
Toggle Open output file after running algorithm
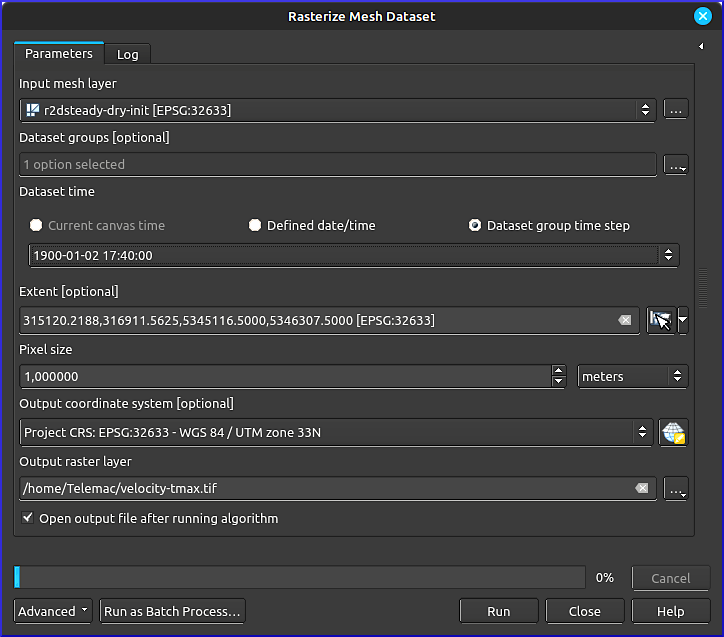pyautogui.click(x=28, y=518)
